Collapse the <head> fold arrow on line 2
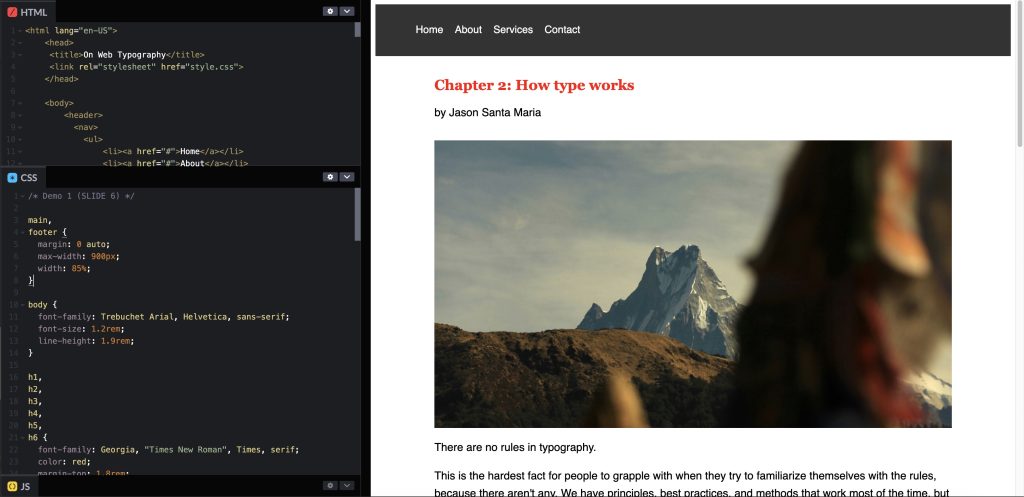 coord(21,42)
